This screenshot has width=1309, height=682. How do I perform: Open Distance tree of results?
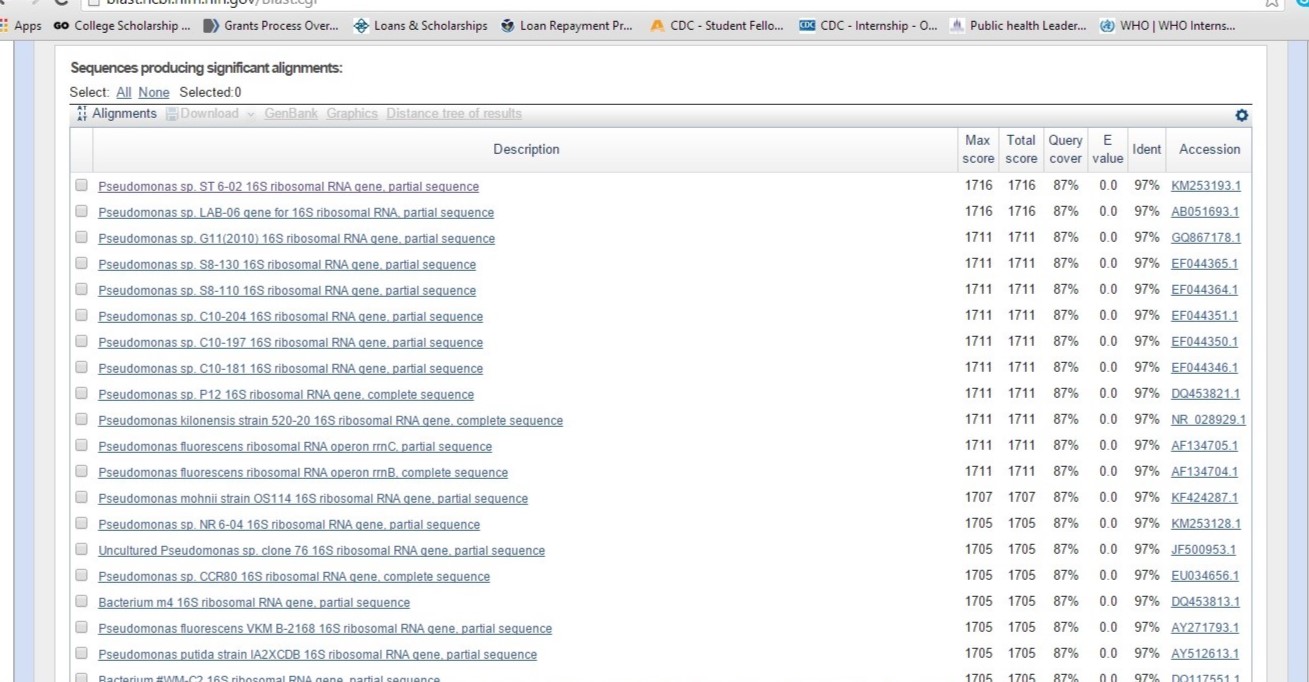point(454,114)
